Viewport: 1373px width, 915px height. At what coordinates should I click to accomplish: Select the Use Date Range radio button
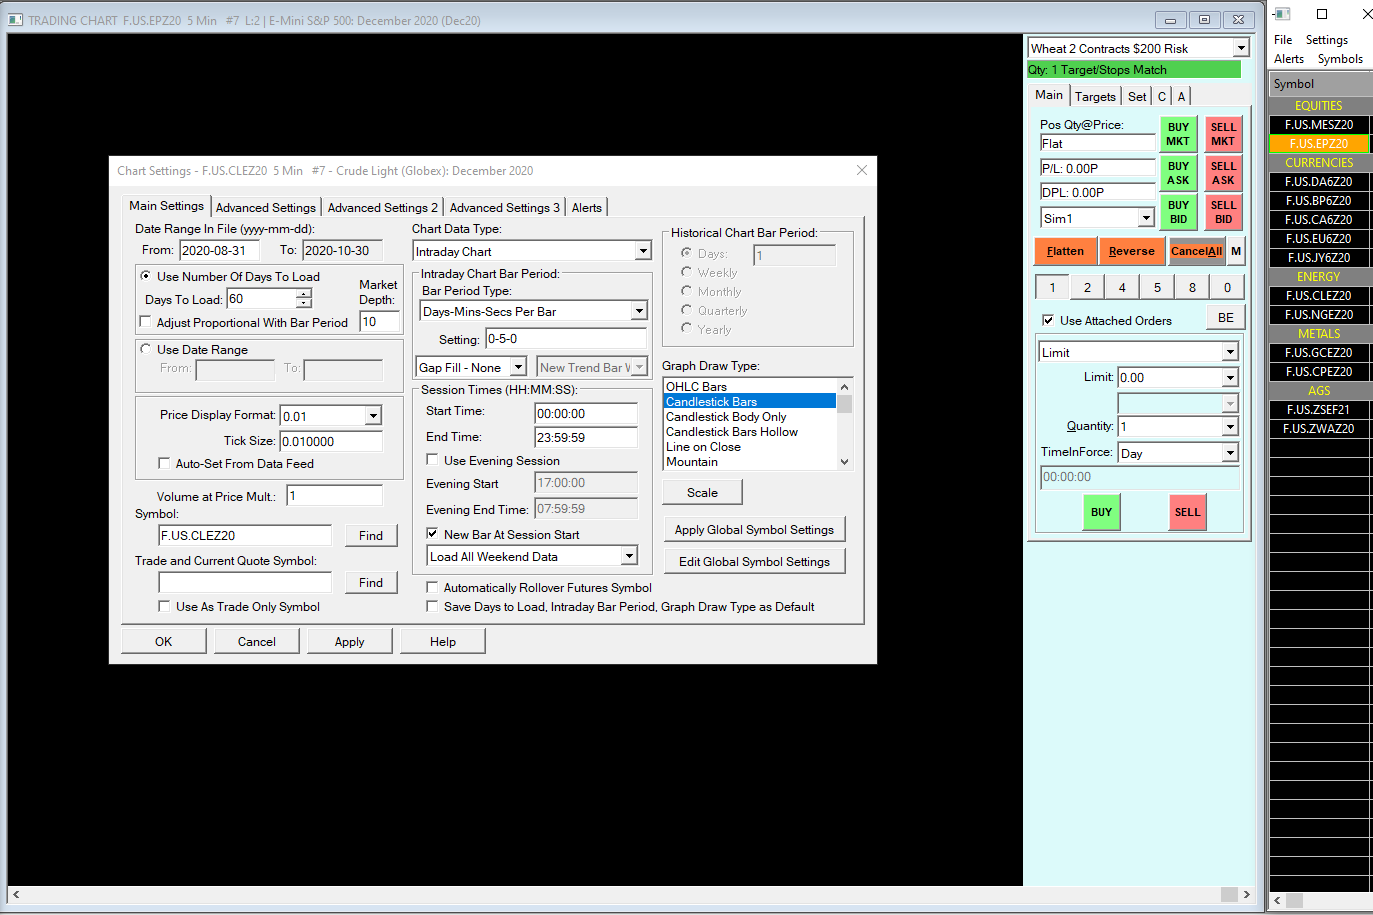pos(146,349)
